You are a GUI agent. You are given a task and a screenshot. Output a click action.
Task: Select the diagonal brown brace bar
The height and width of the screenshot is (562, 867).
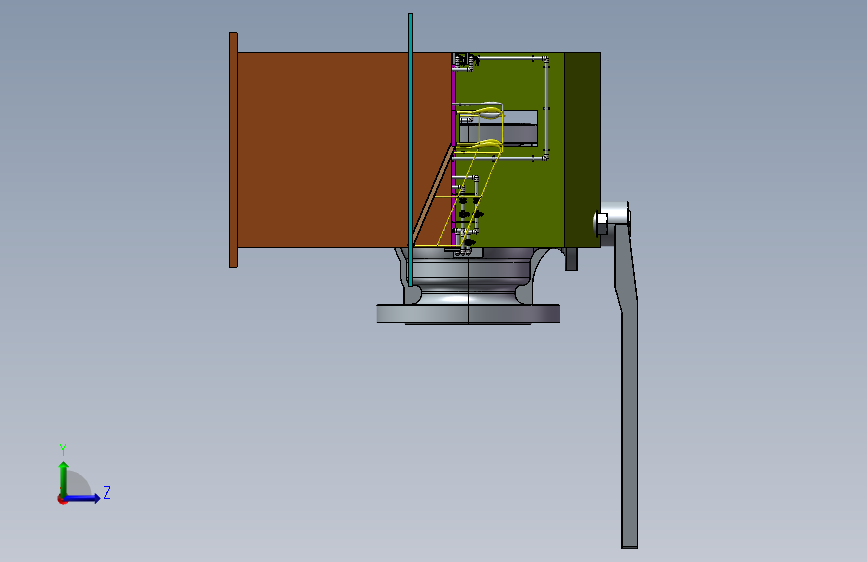point(434,194)
